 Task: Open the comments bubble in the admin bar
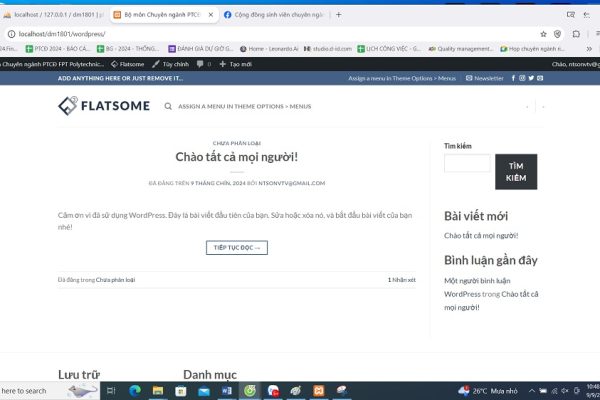204,64
